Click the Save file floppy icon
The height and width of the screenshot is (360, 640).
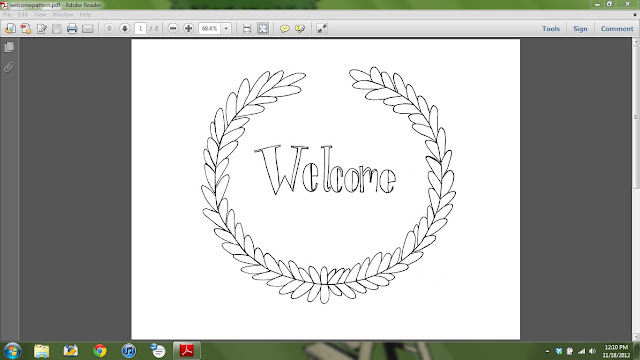pos(57,29)
